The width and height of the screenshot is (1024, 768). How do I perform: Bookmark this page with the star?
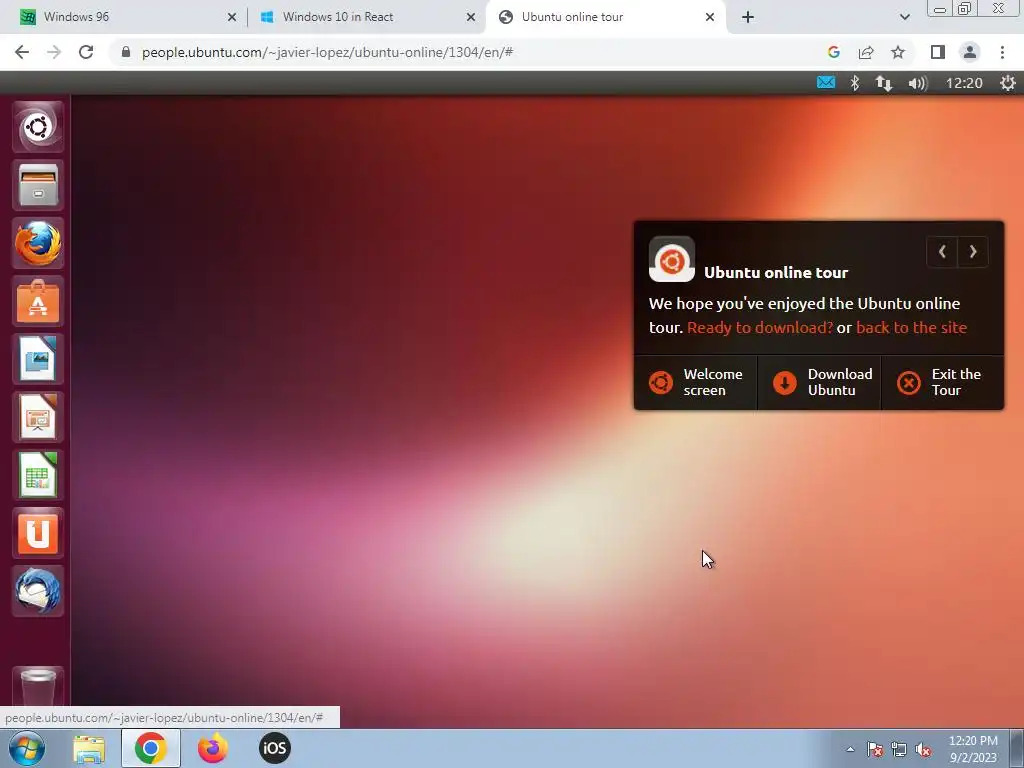coord(898,52)
